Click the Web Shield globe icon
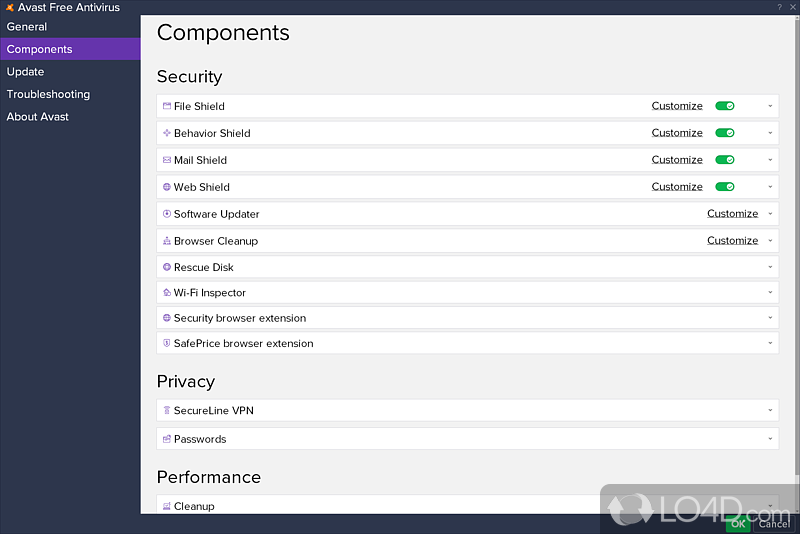This screenshot has width=800, height=534. coord(166,187)
